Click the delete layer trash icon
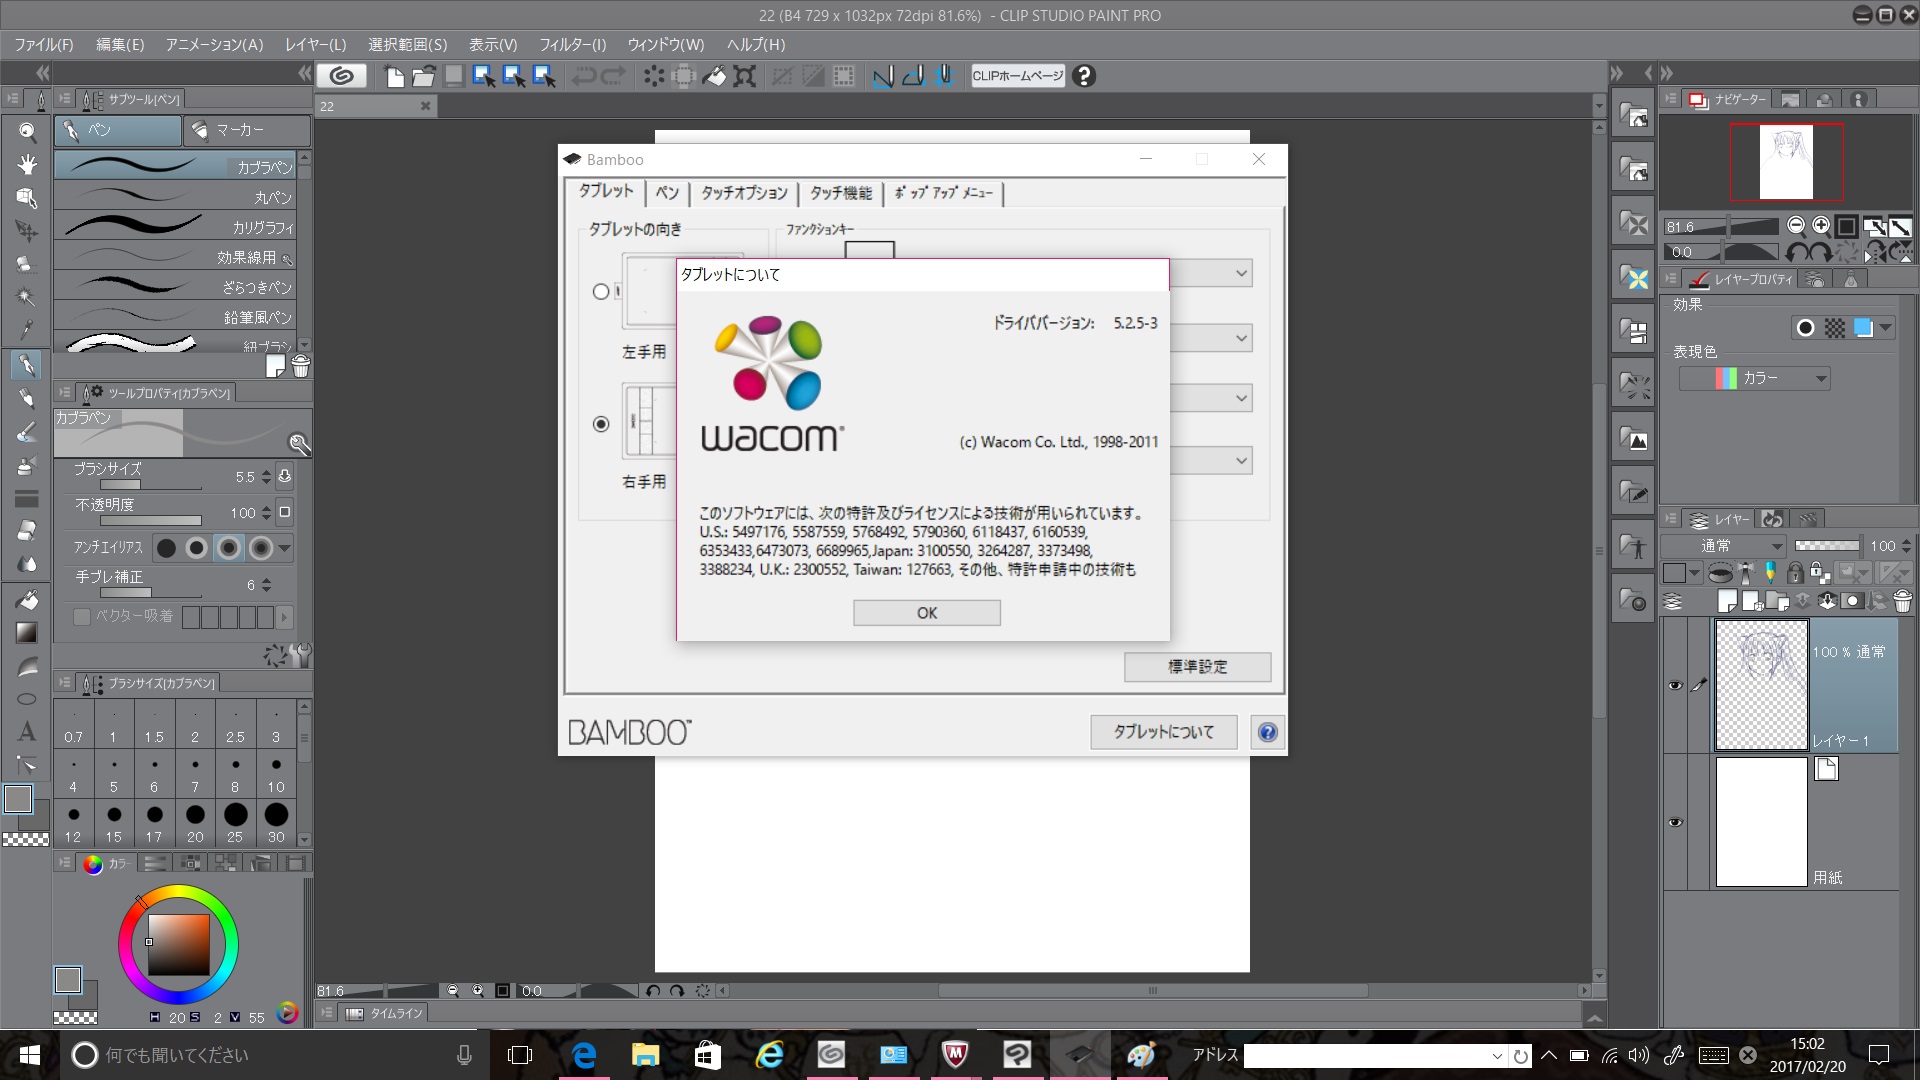This screenshot has width=1920, height=1080. coord(1902,601)
